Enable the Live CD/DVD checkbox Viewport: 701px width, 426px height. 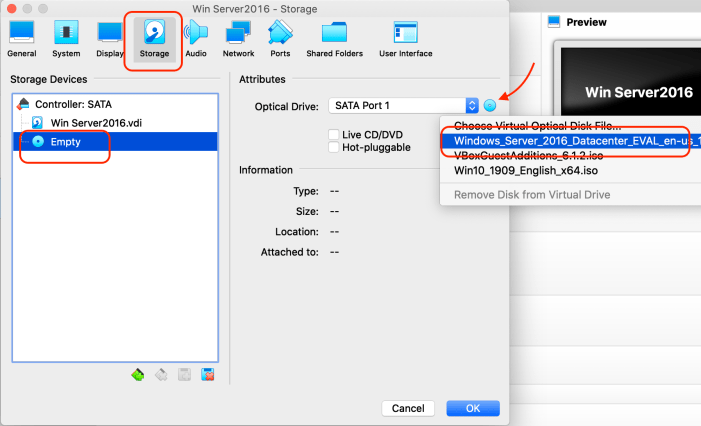coord(334,134)
